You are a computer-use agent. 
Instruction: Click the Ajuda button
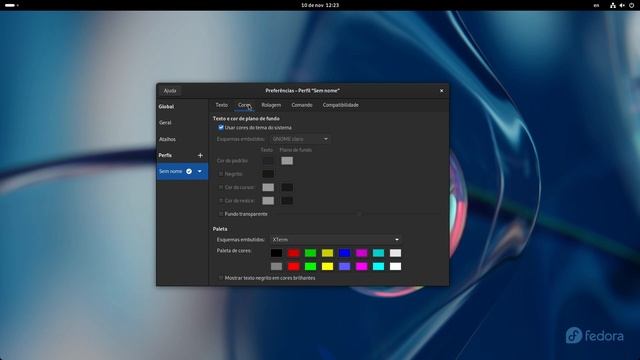tap(170, 91)
